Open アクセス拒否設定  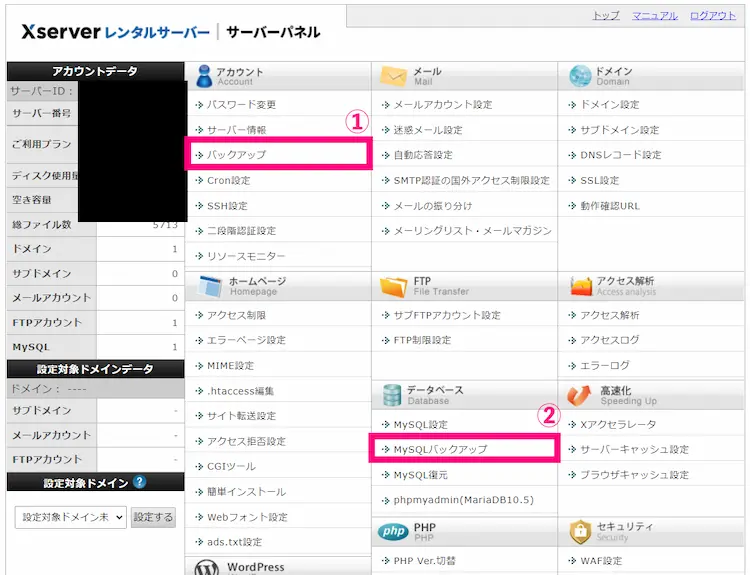[x=246, y=441]
